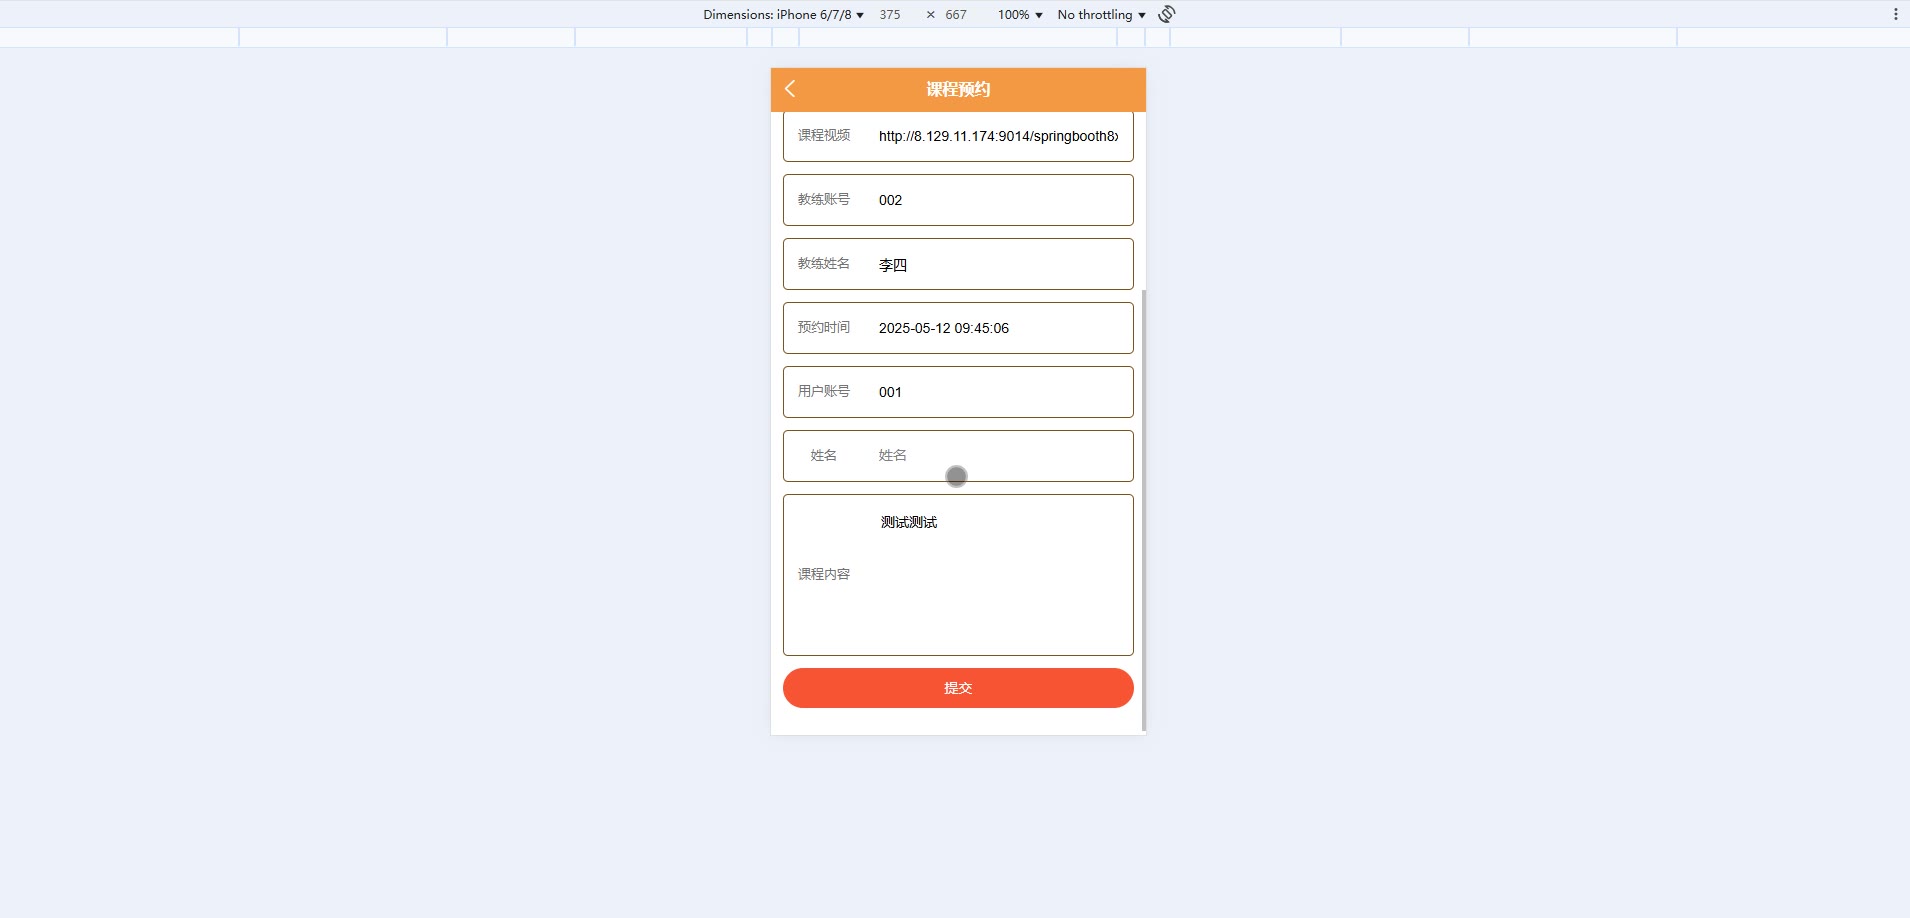
Task: Click the 用户账号 label
Action: 824,391
